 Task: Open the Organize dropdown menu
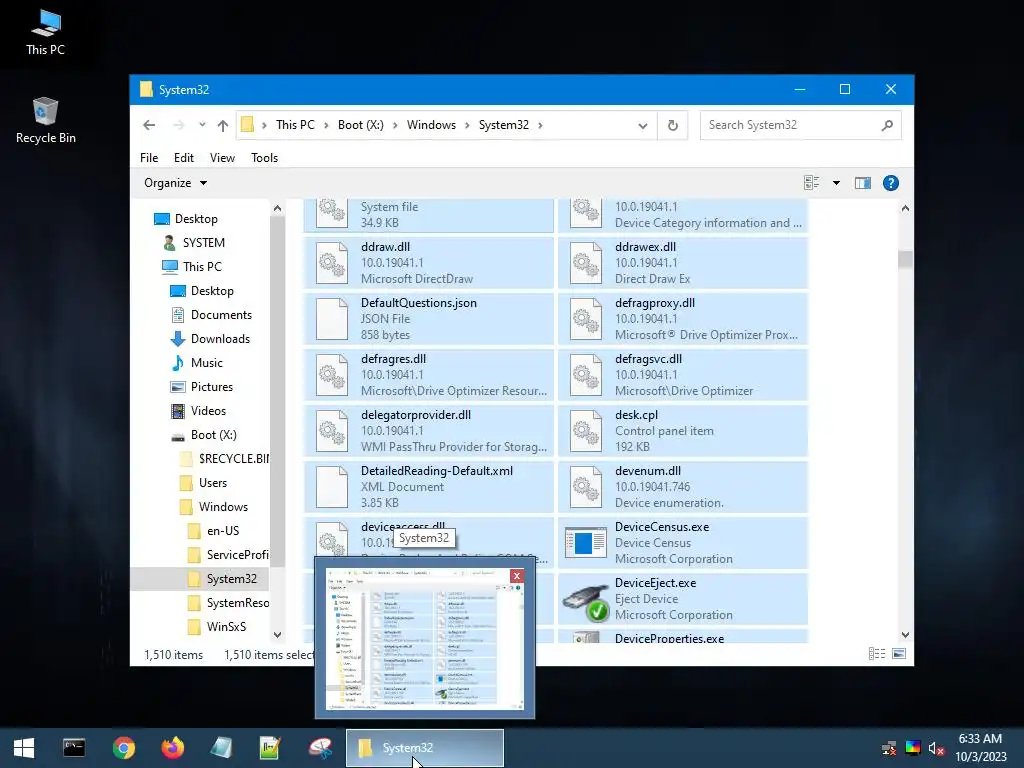[175, 183]
